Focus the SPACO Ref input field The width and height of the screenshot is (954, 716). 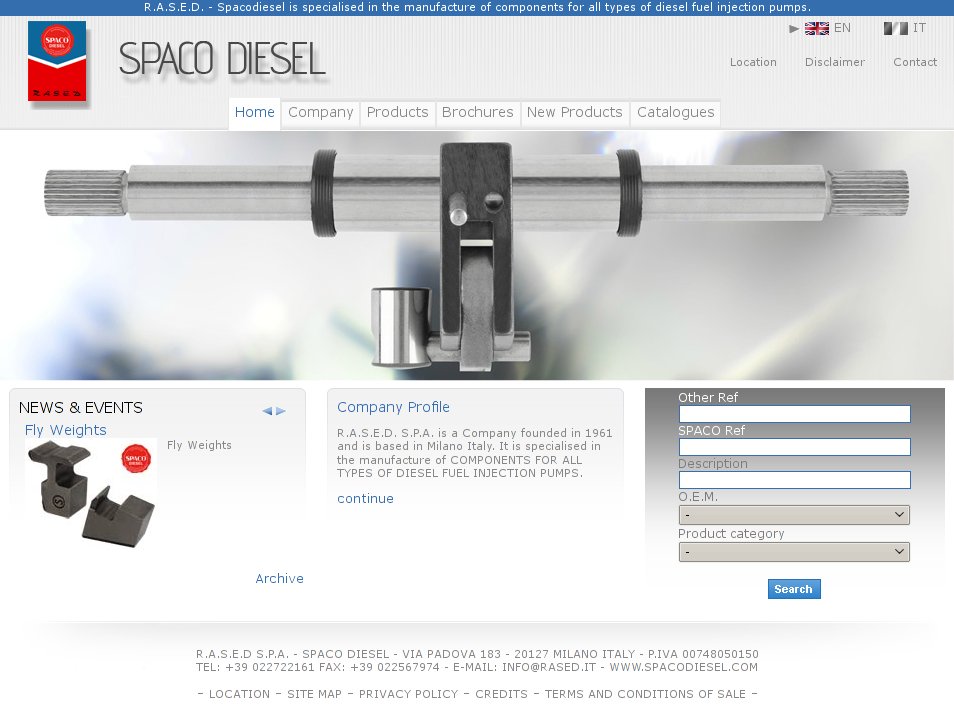tap(794, 447)
